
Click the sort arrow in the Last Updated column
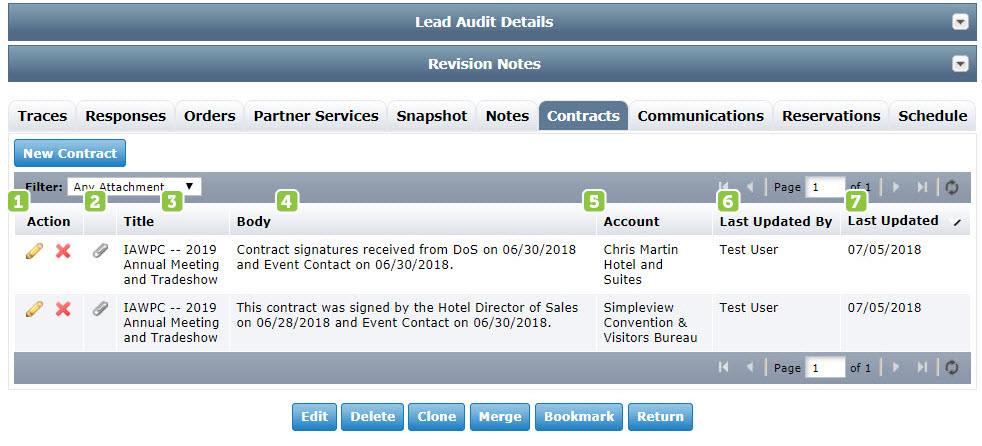pyautogui.click(x=958, y=222)
